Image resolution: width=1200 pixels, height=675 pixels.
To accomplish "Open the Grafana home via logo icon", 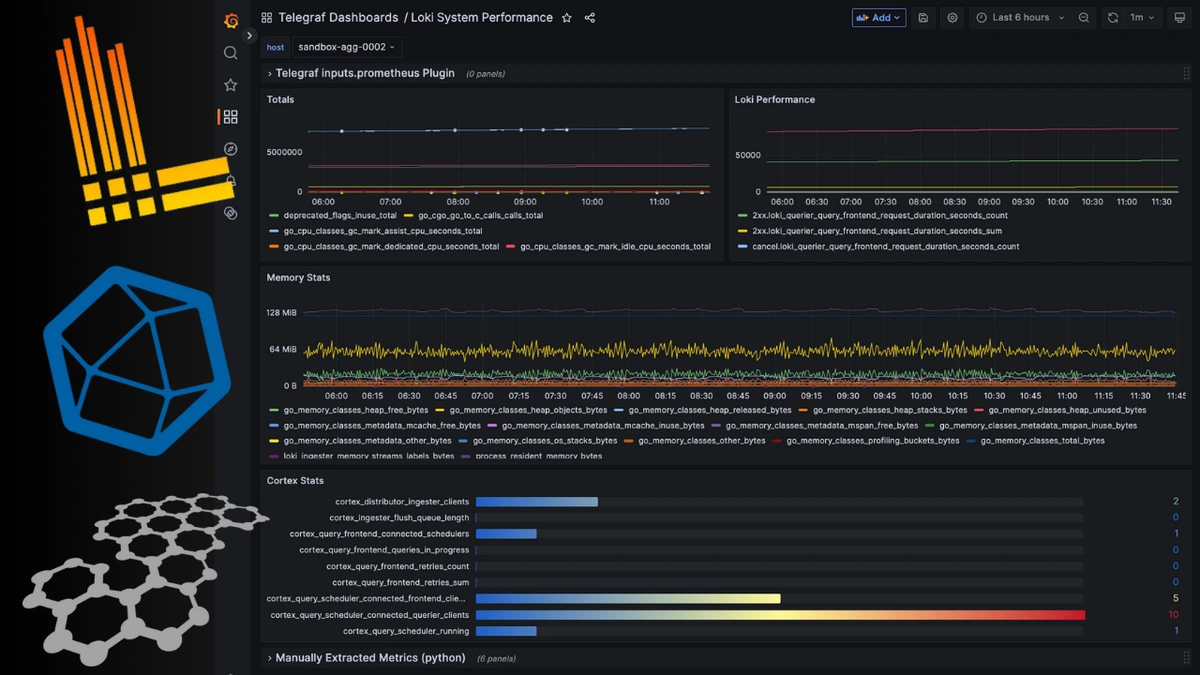I will tap(231, 20).
